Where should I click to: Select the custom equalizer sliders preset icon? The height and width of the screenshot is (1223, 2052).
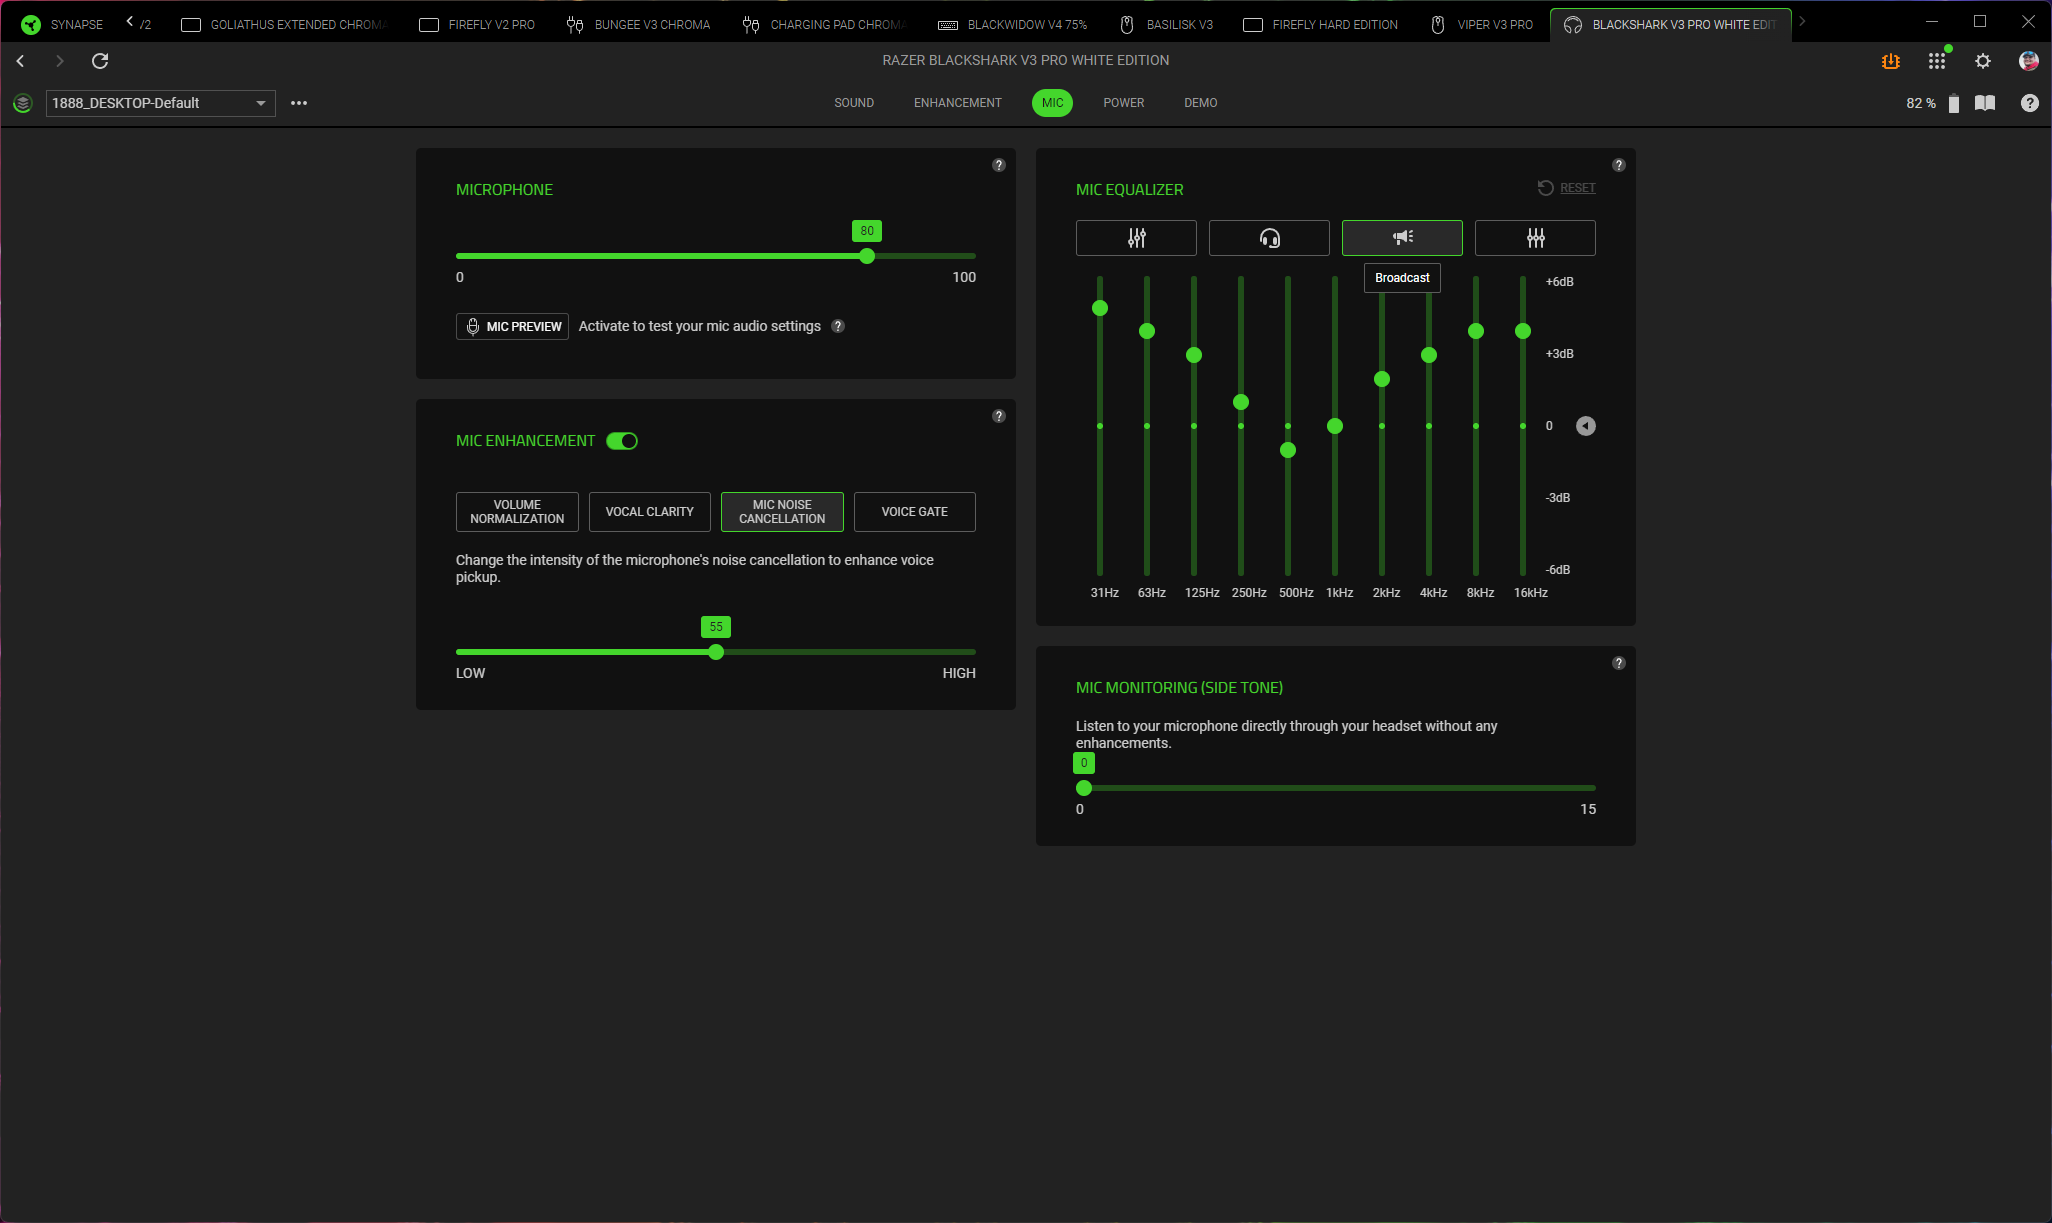pyautogui.click(x=1535, y=238)
